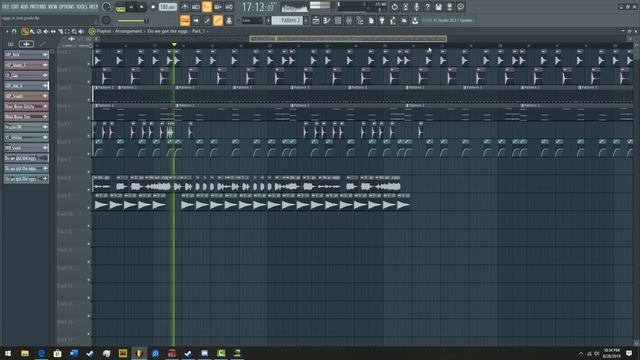640x360 pixels.
Task: Open the Part_1 breadcrumb dropdown
Action: coord(198,31)
